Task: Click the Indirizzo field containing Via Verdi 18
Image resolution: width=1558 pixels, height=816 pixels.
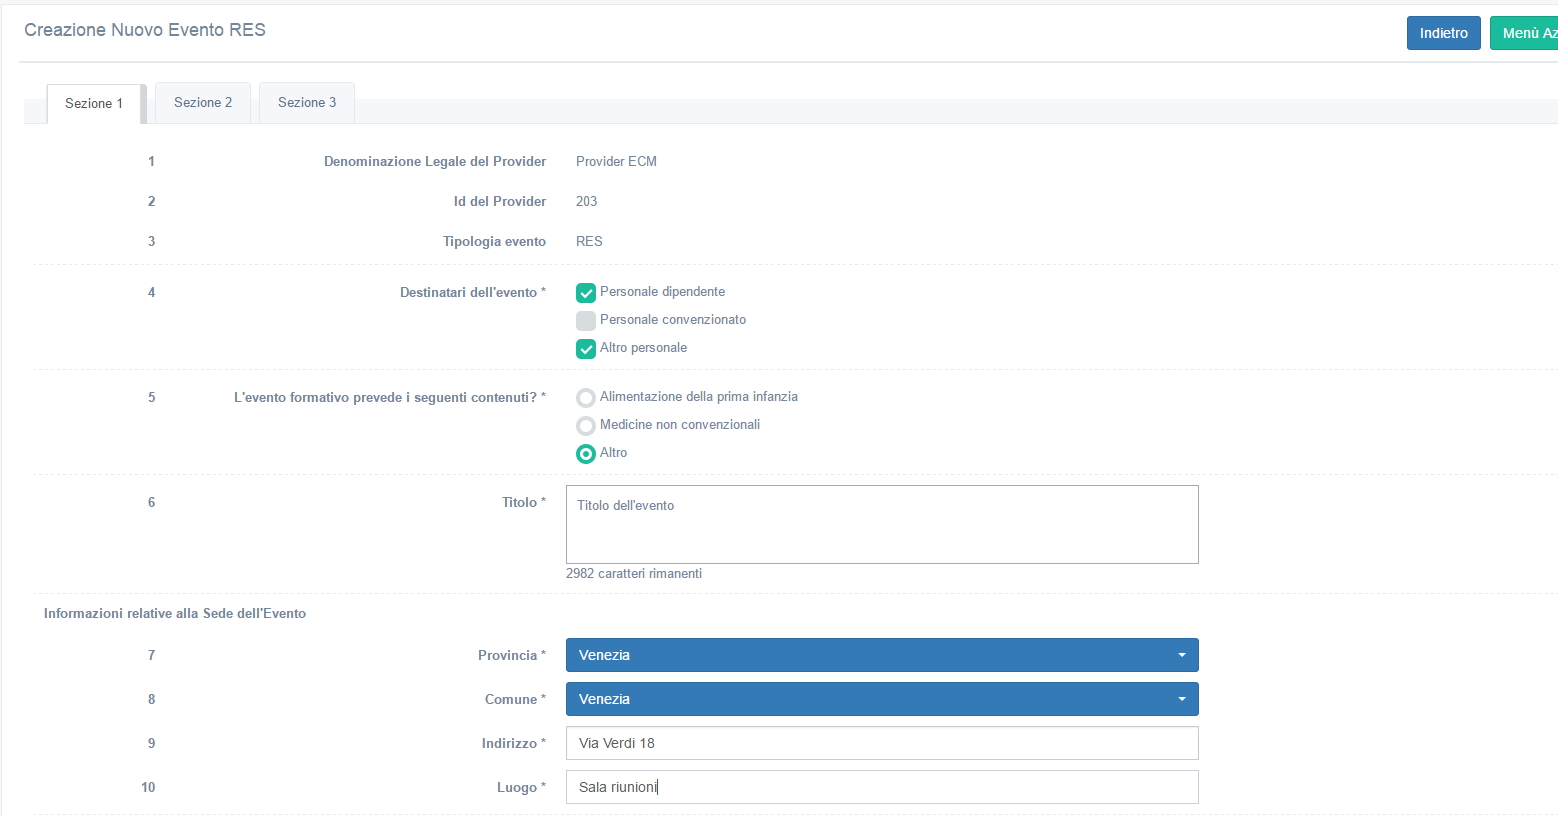Action: tap(881, 743)
